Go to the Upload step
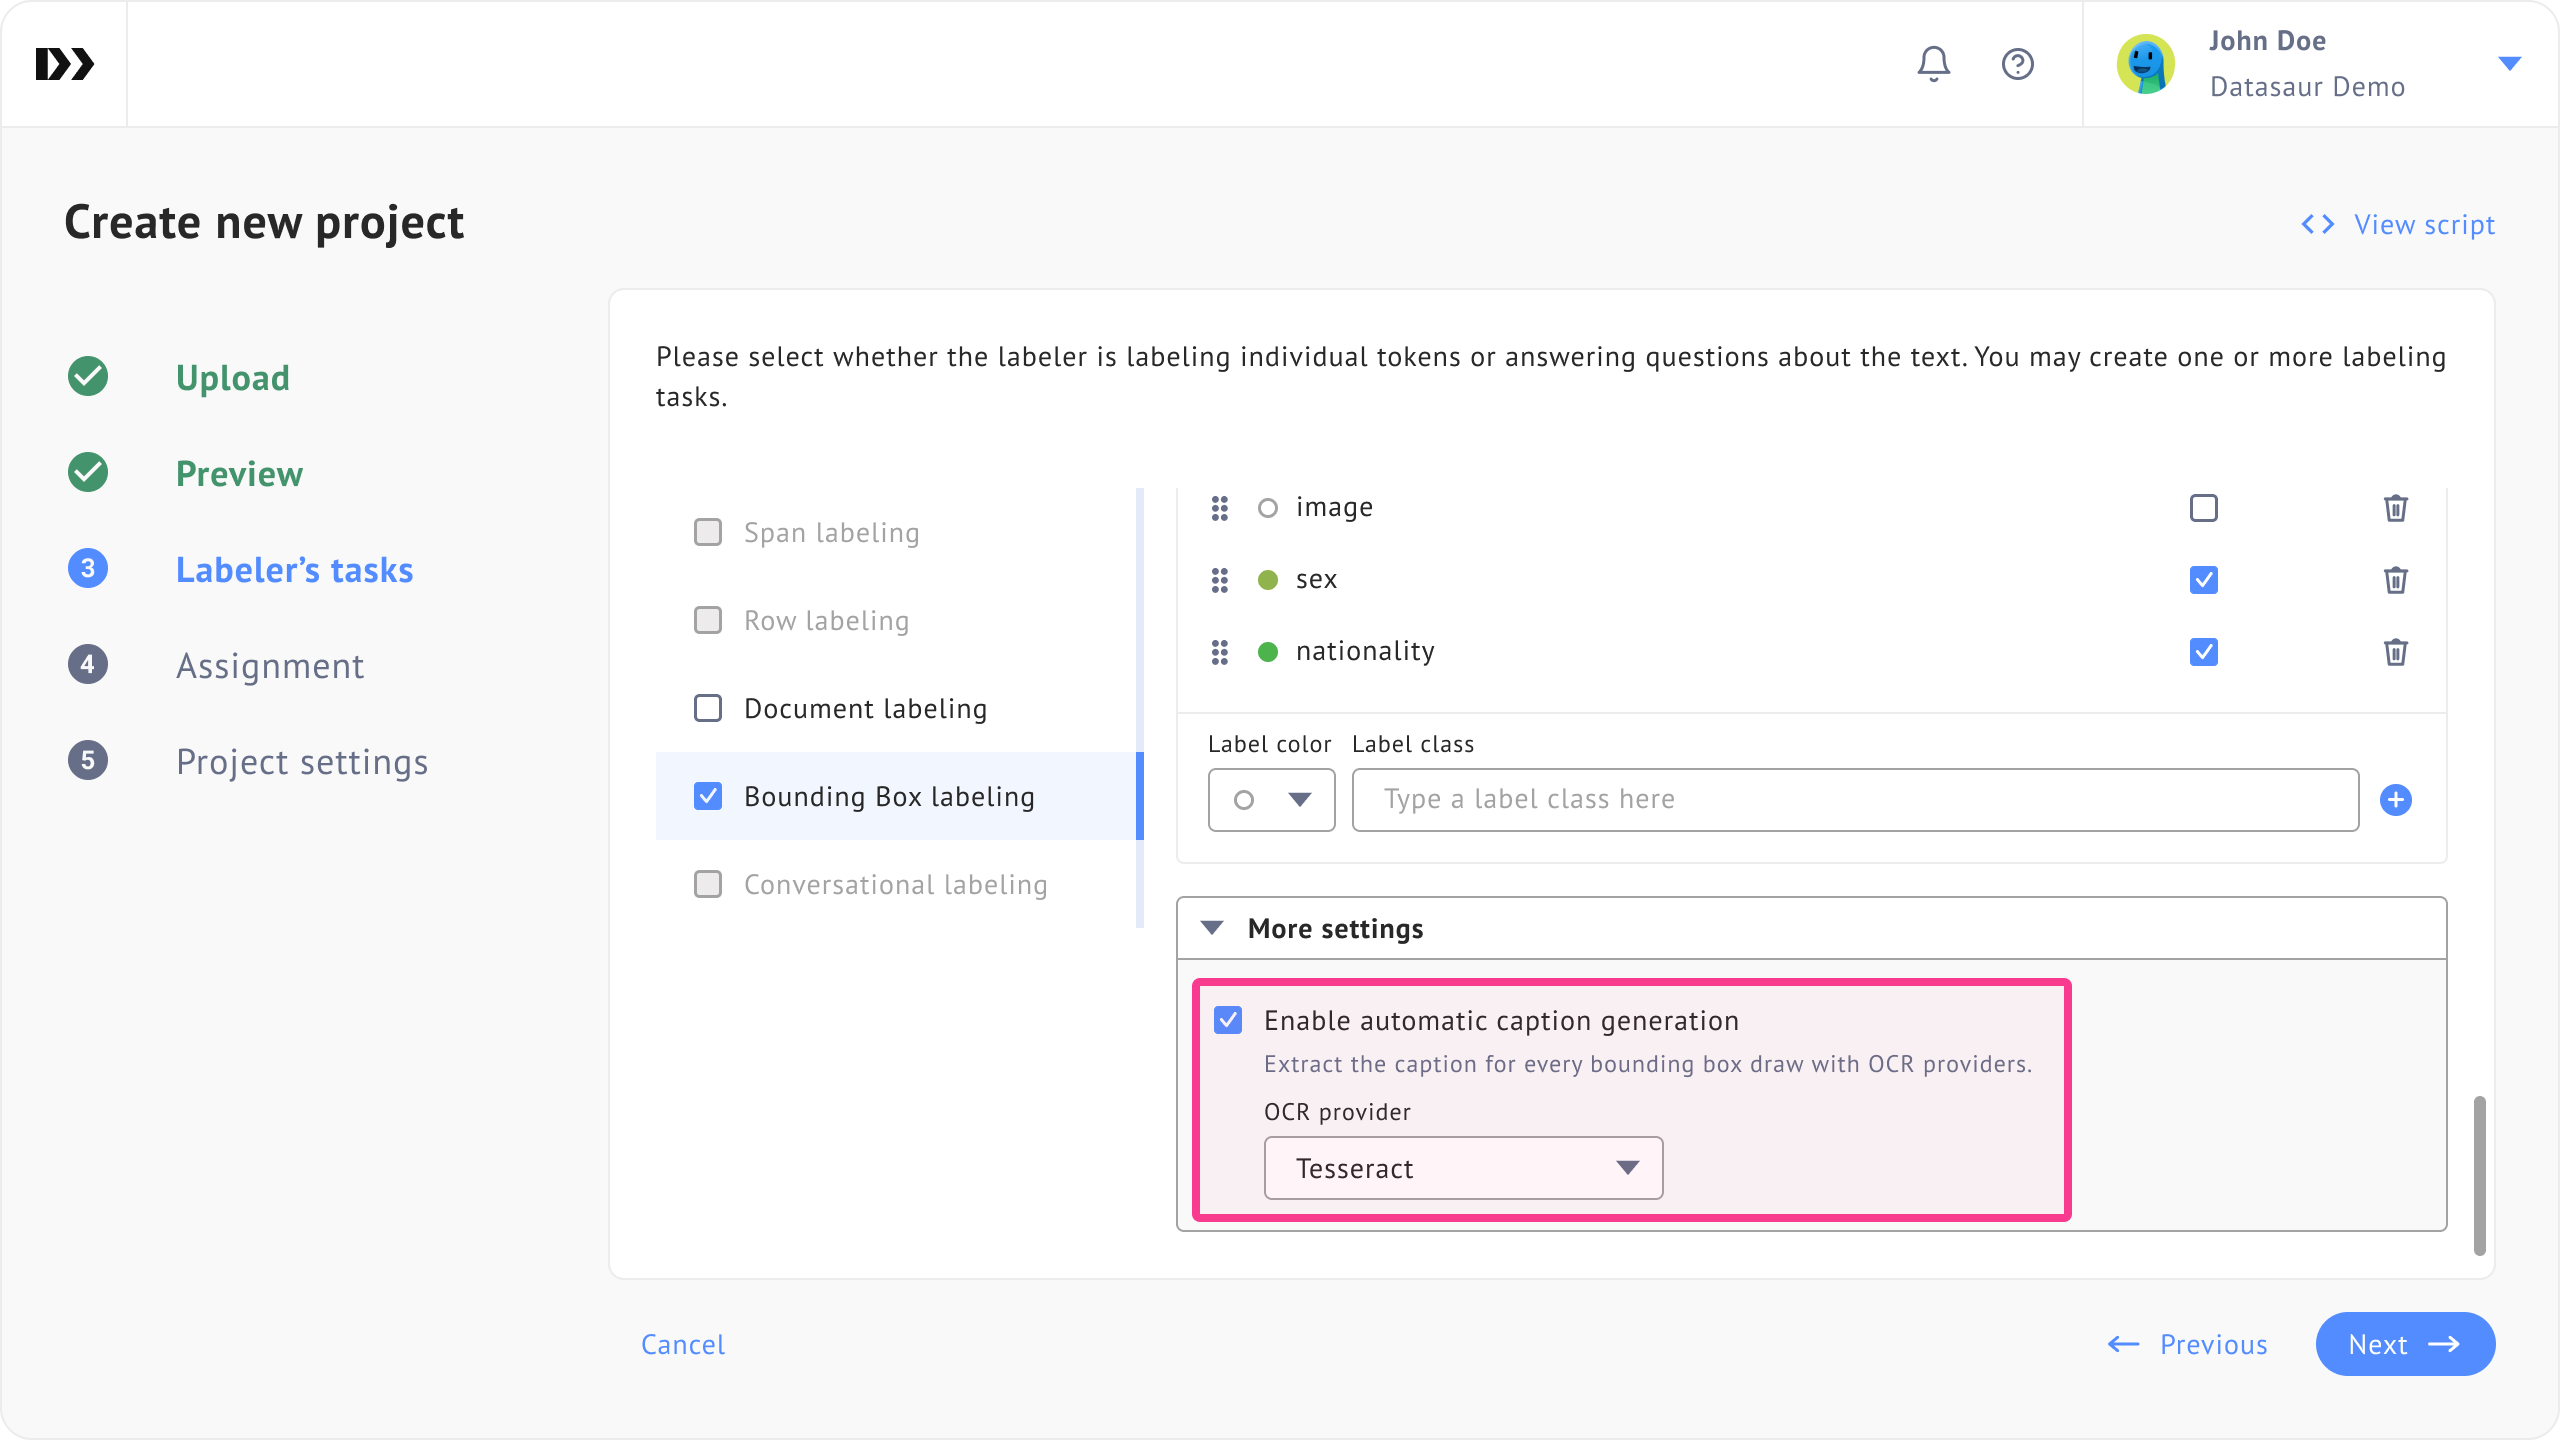Image resolution: width=2560 pixels, height=1440 pixels. [x=232, y=378]
